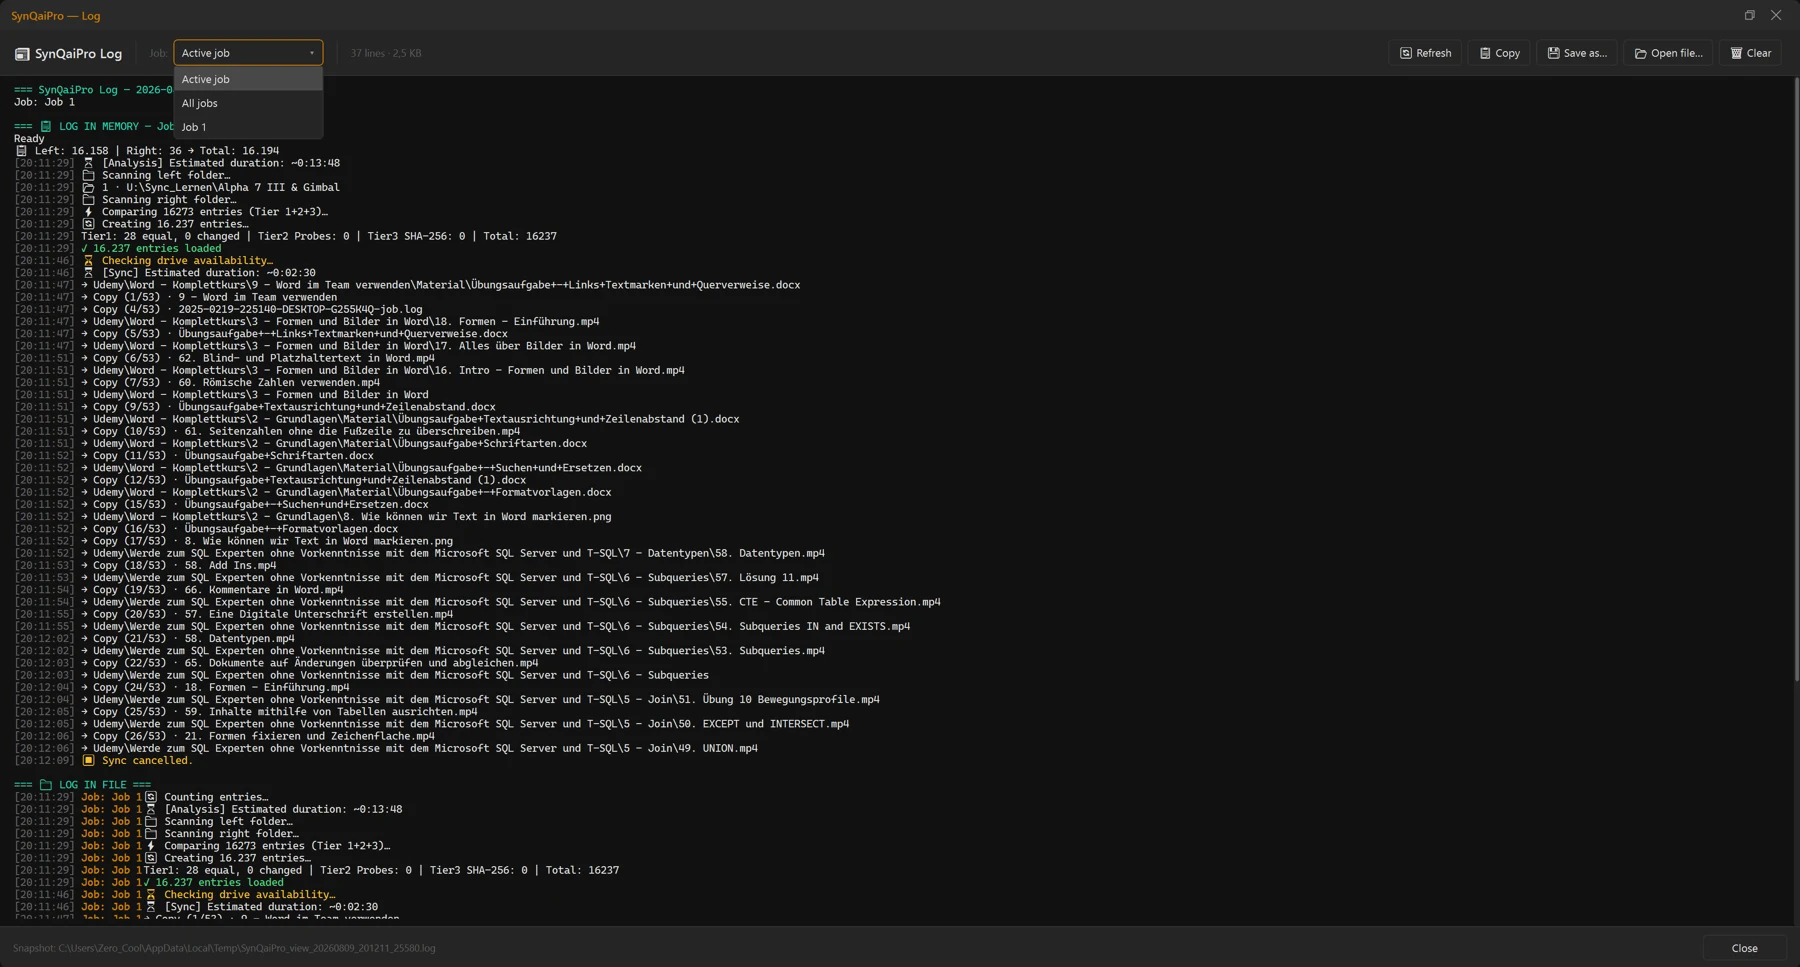Refresh the log view
Image resolution: width=1800 pixels, height=967 pixels.
pyautogui.click(x=1425, y=53)
